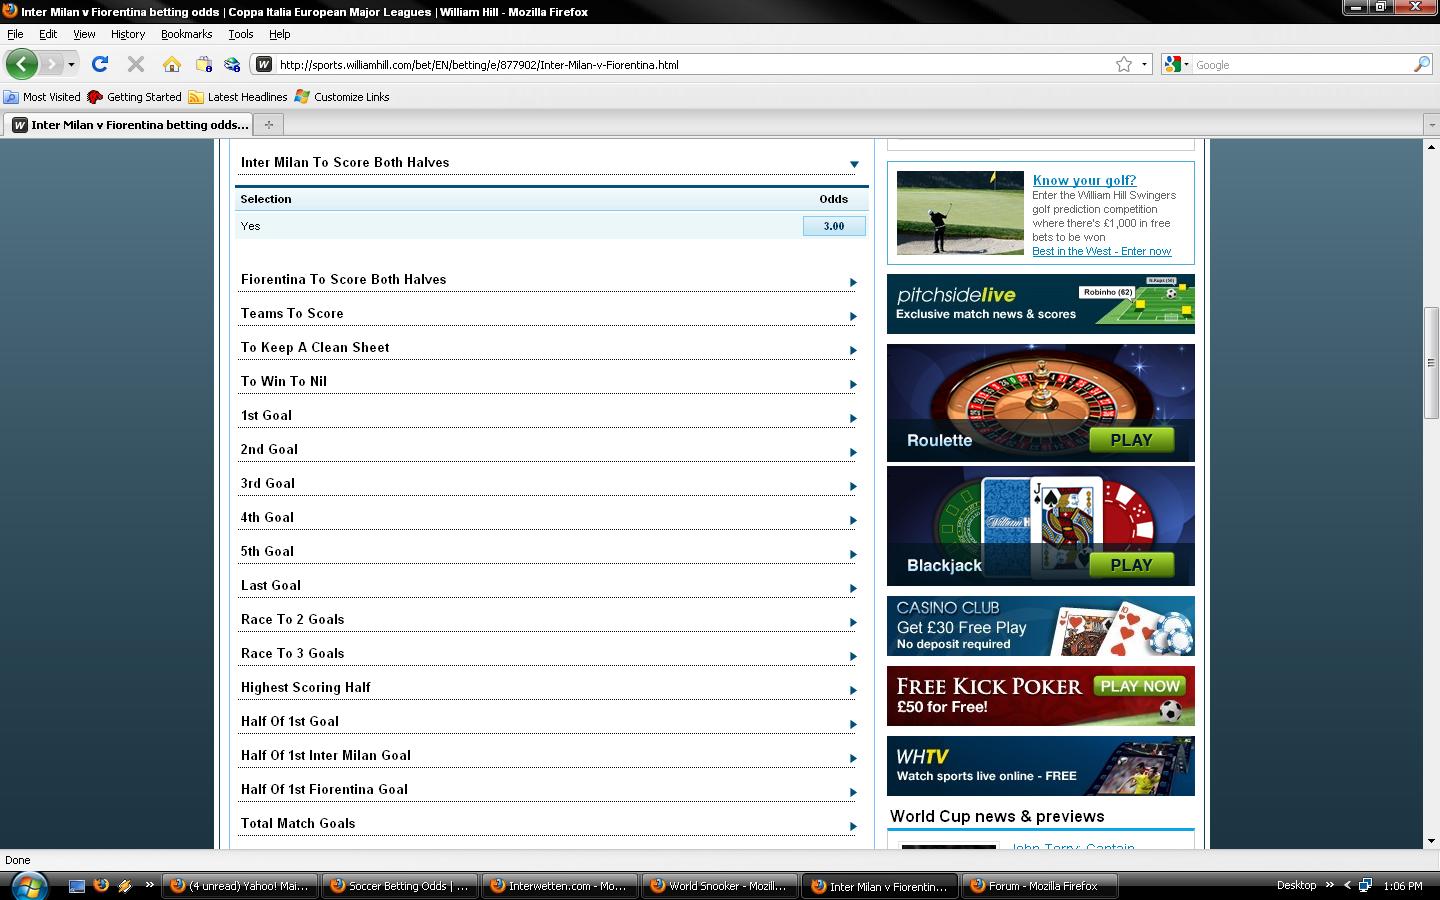
Task: Open the Casino Club free play banner
Action: click(1040, 626)
